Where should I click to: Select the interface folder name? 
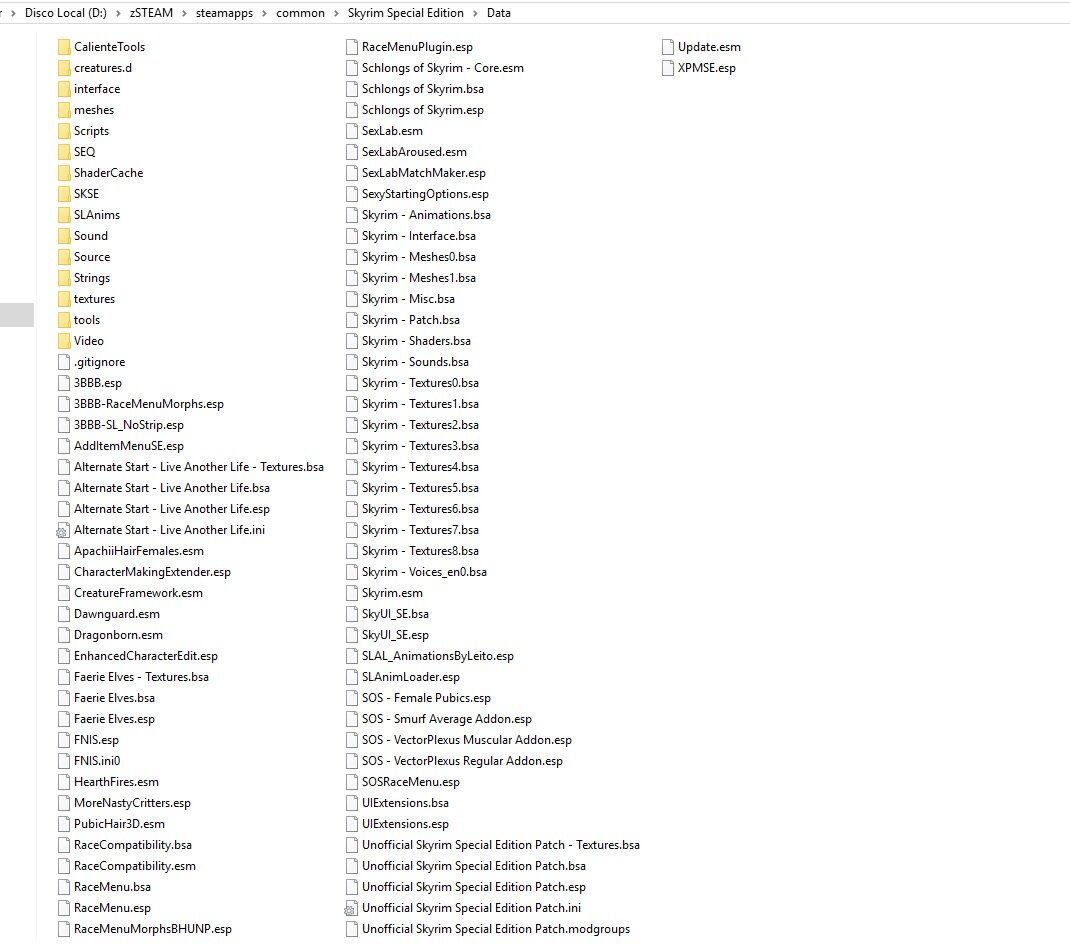click(97, 89)
